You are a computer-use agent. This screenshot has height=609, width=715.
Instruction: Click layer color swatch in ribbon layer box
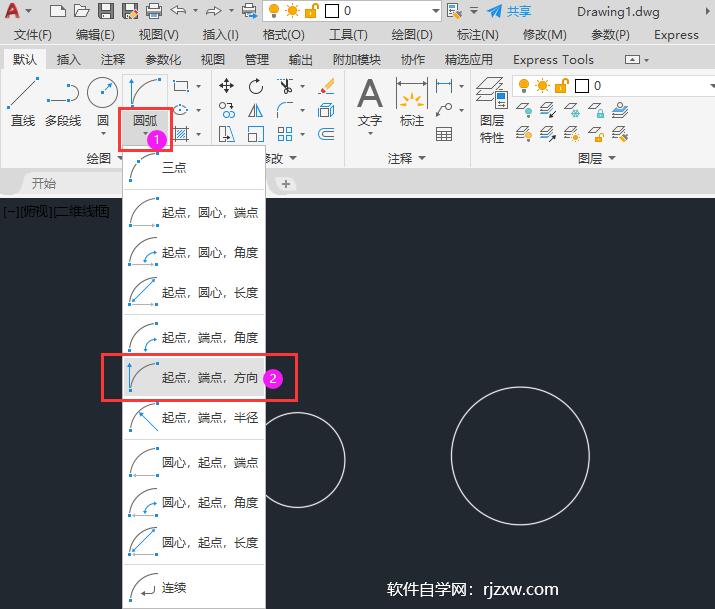click(x=582, y=86)
